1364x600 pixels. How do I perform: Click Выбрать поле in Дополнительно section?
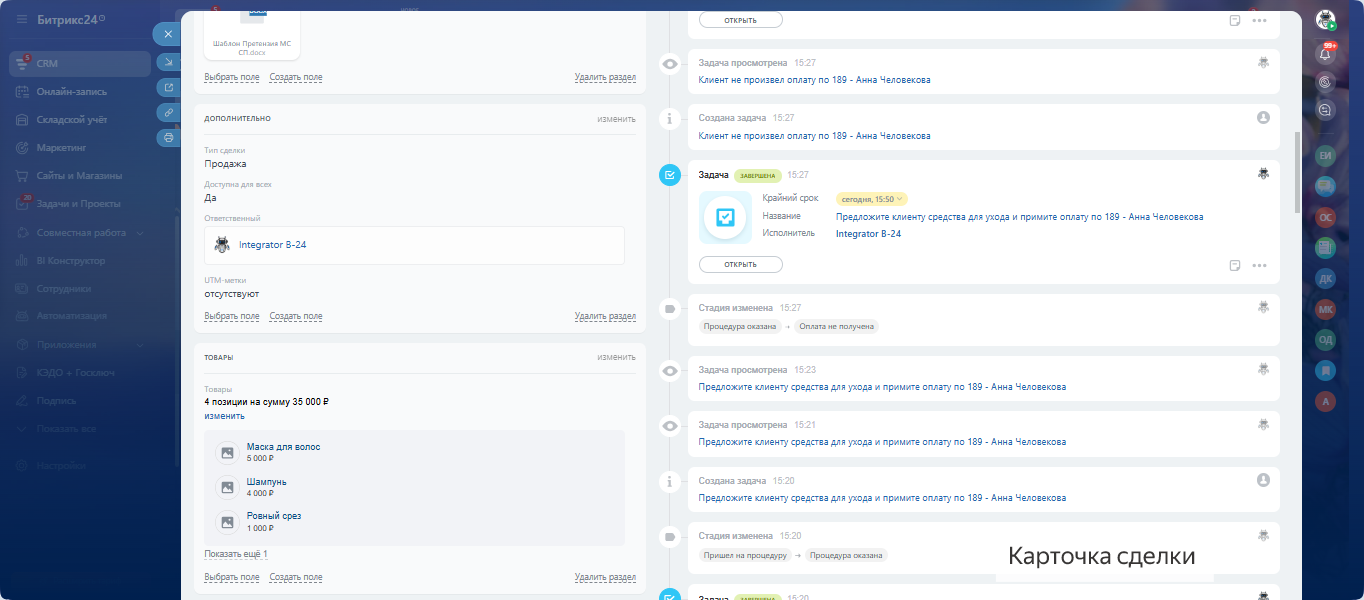232,316
